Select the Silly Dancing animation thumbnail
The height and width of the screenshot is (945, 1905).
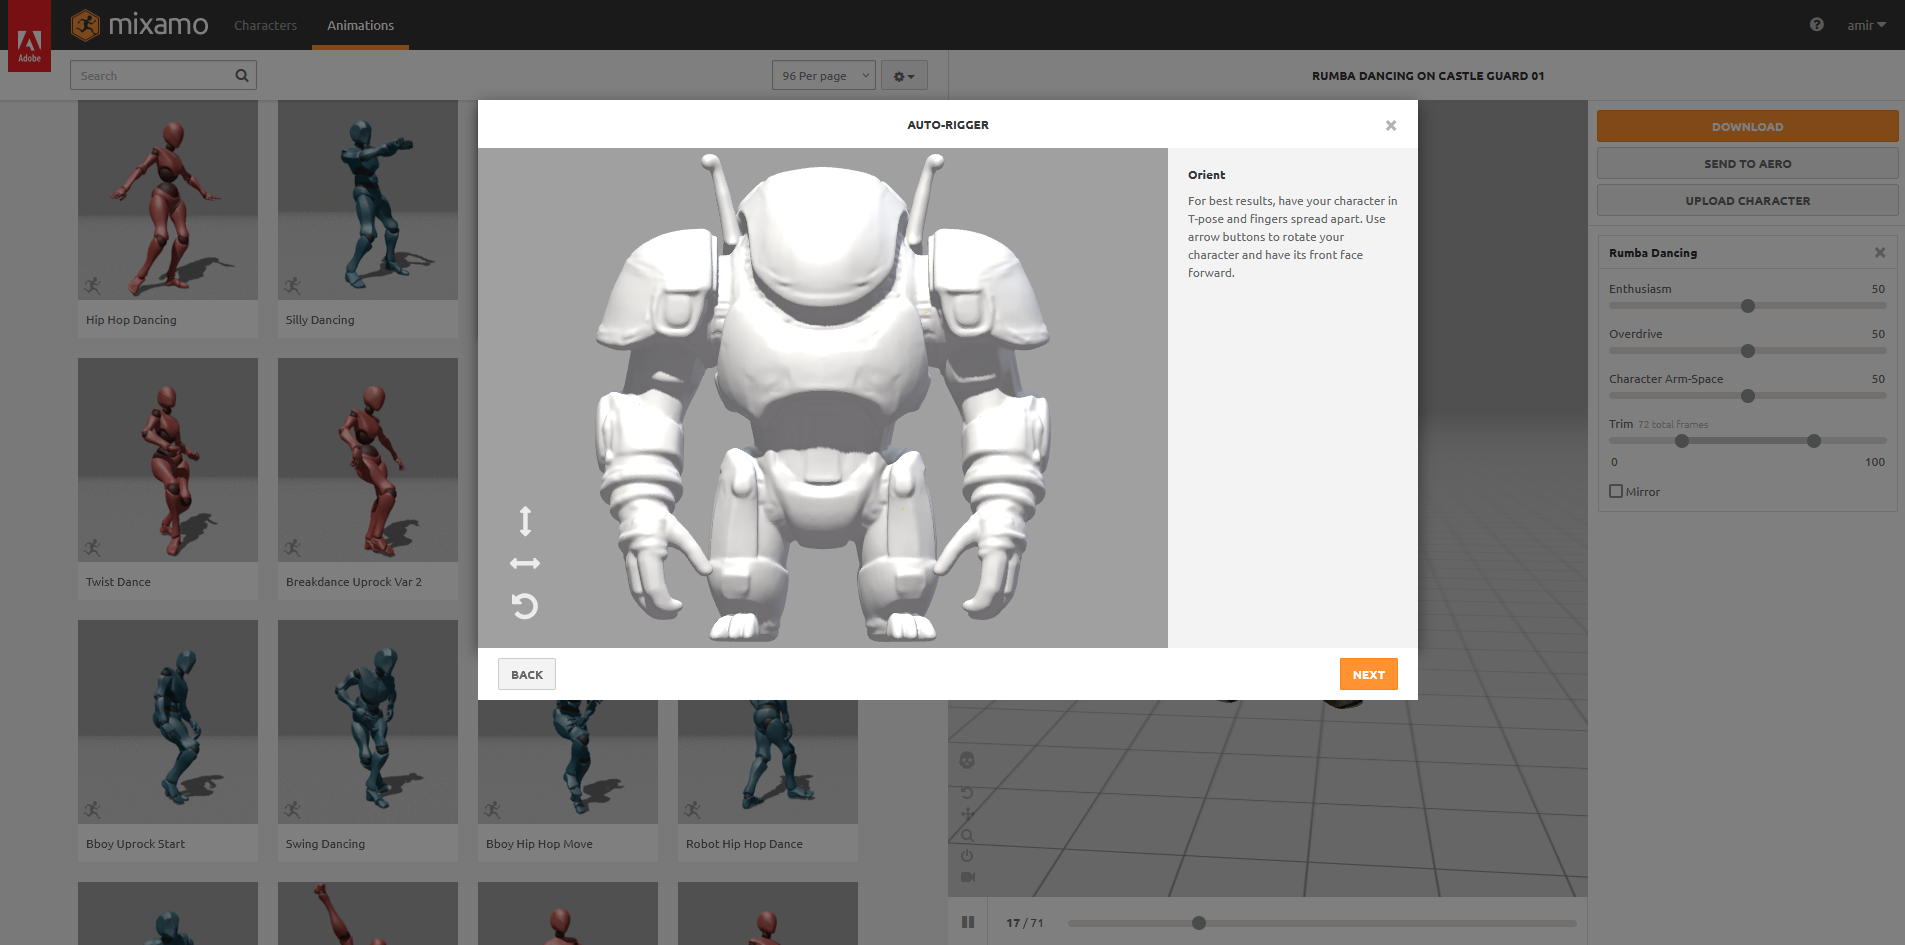(368, 200)
